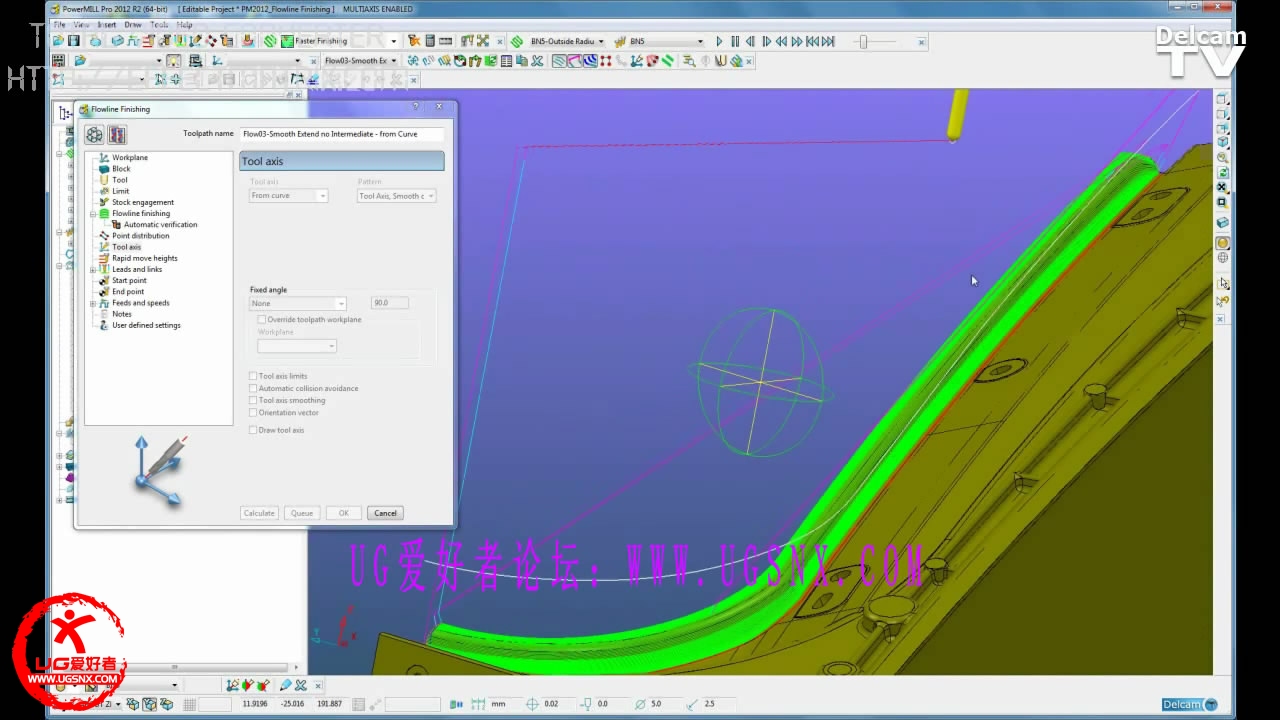Tick the Tool axis limits checkbox
The image size is (1280, 720).
click(x=253, y=376)
